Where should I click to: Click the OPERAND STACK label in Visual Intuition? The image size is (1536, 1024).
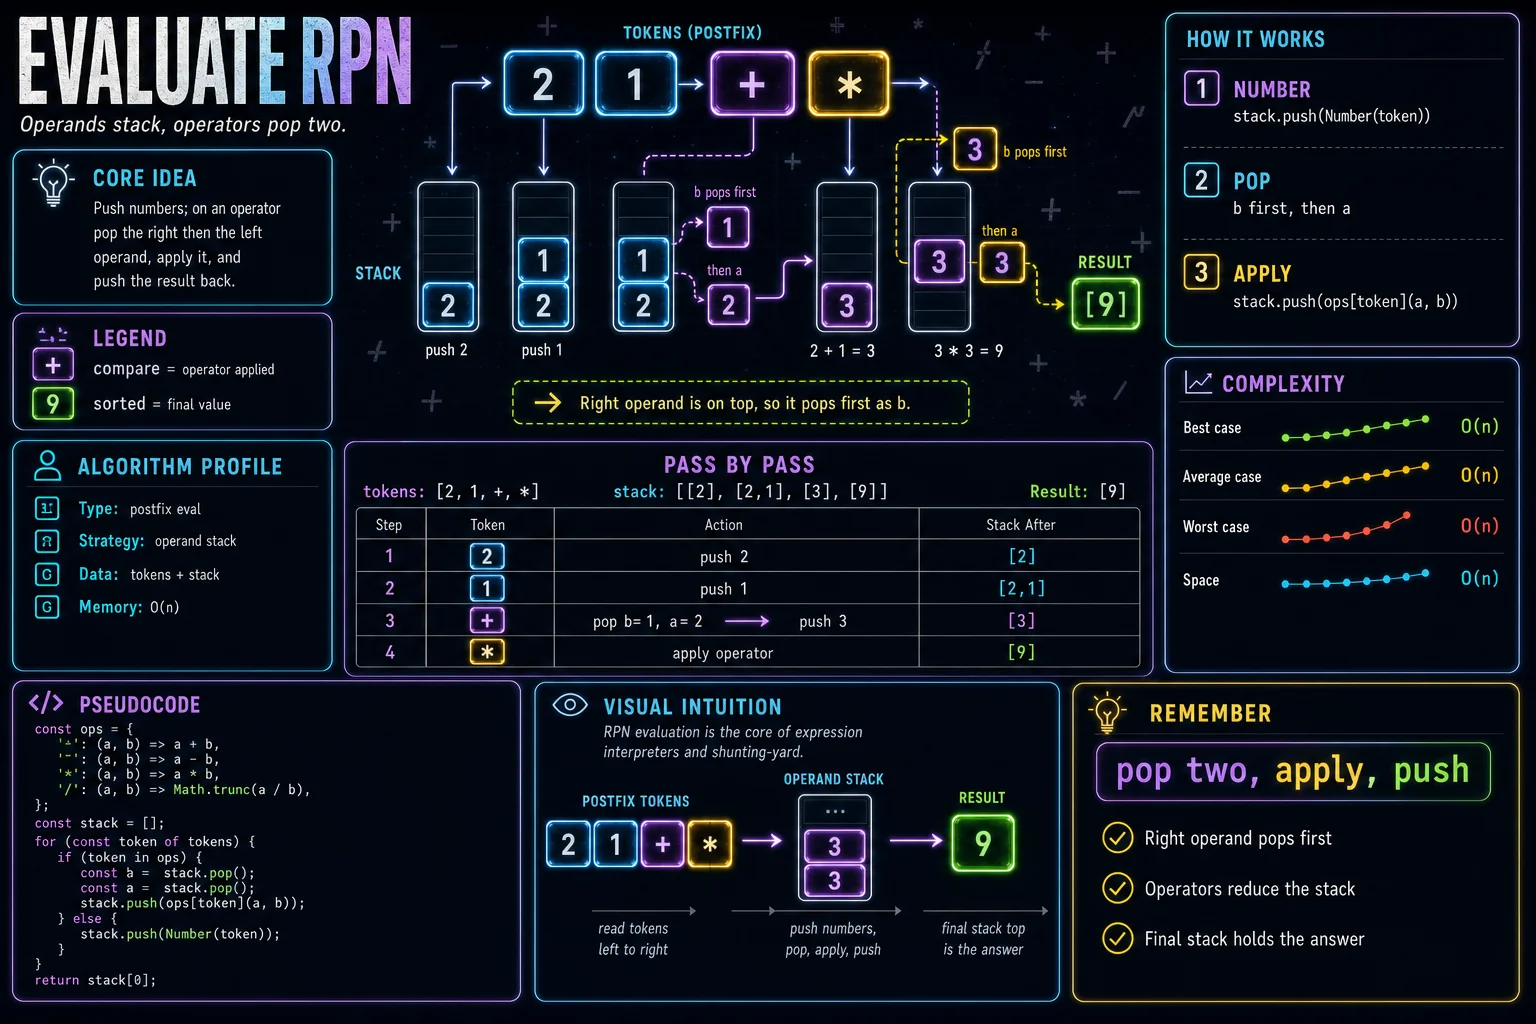[833, 779]
